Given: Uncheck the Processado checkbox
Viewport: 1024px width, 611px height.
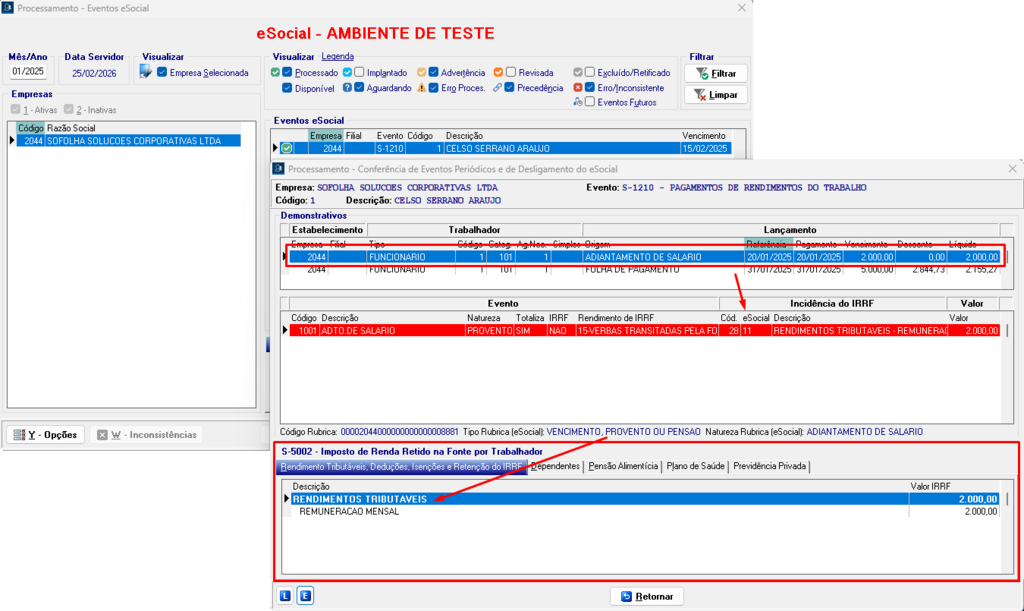Looking at the screenshot, I should (x=288, y=73).
